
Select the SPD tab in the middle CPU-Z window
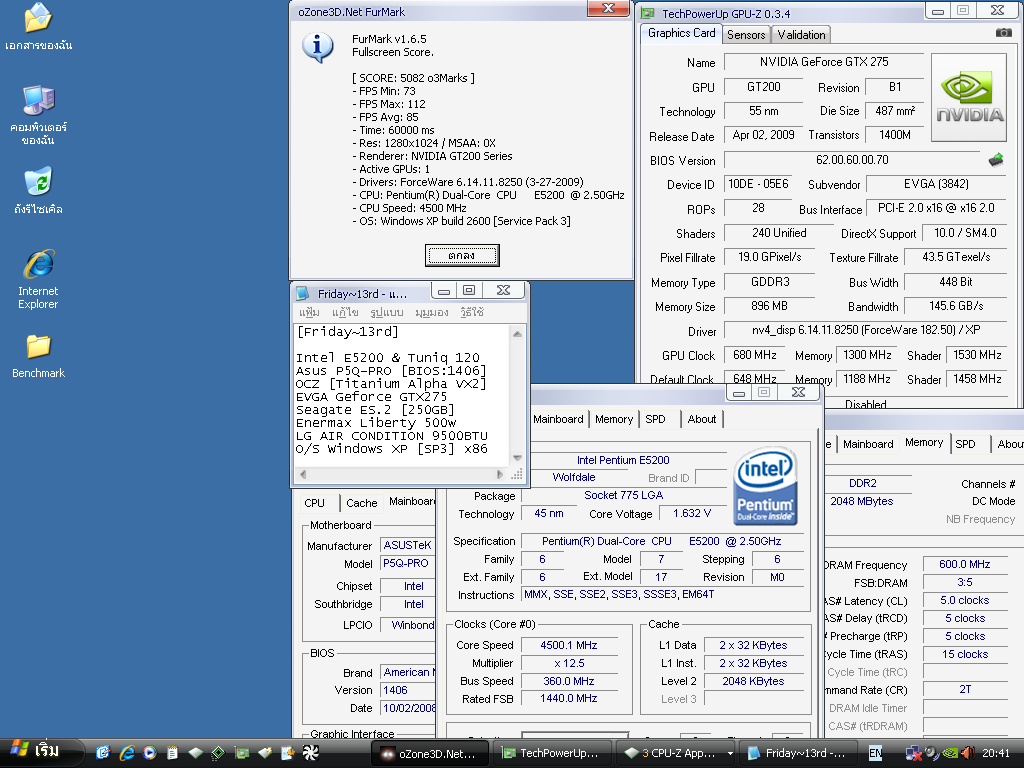(x=655, y=419)
